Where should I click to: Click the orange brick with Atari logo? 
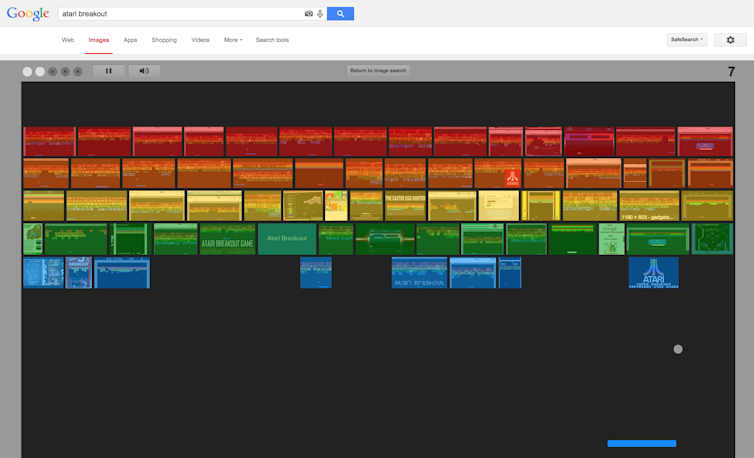[x=498, y=173]
